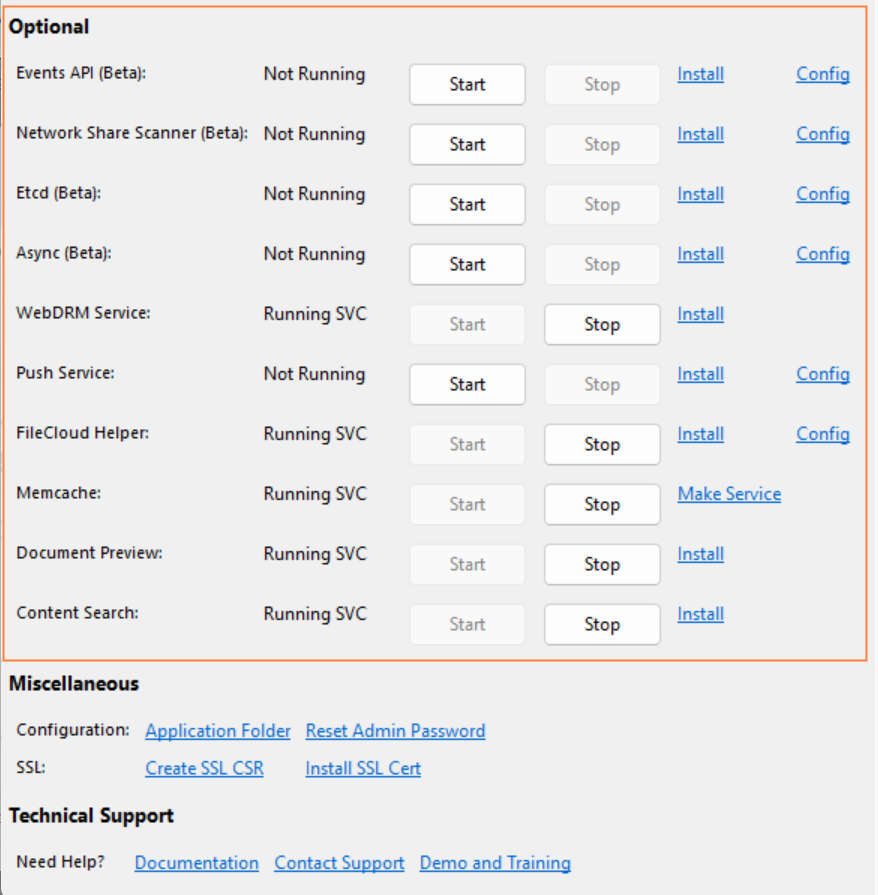The width and height of the screenshot is (878, 895).
Task: Start the Etcd (Beta) service
Action: point(467,204)
